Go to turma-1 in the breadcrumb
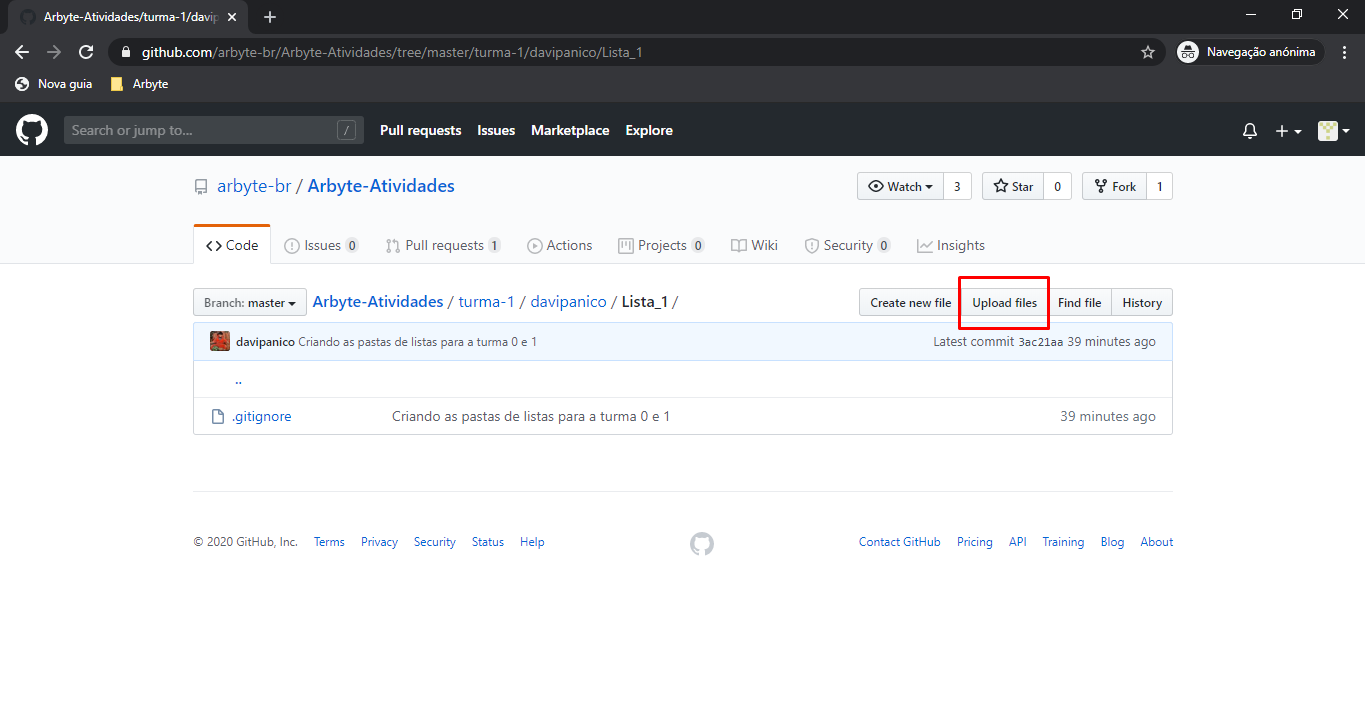Screen dimensions: 1365x728 [x=486, y=302]
